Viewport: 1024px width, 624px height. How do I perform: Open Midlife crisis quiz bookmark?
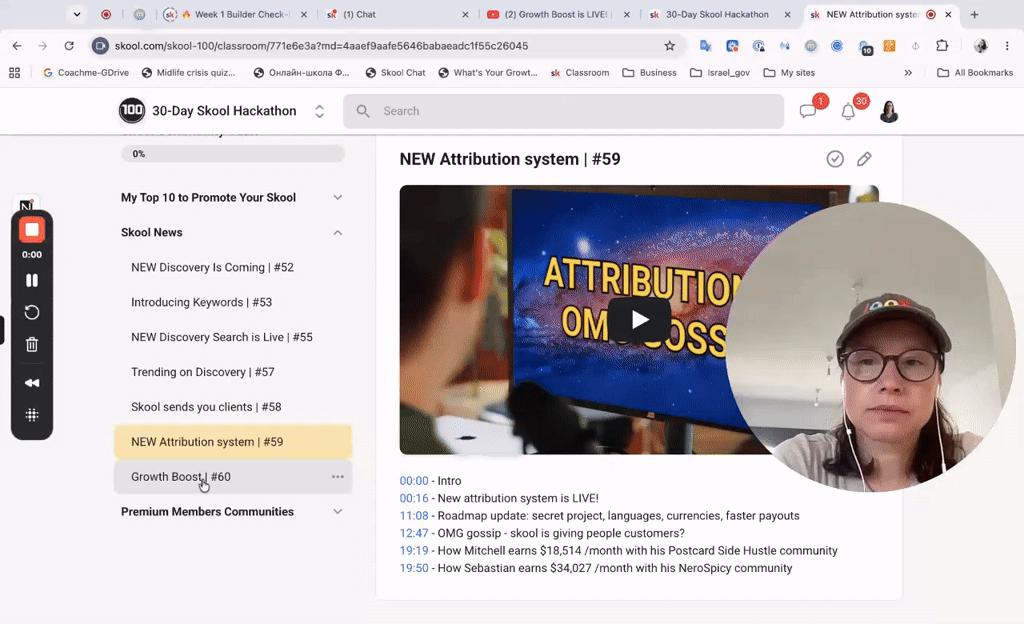tap(189, 72)
